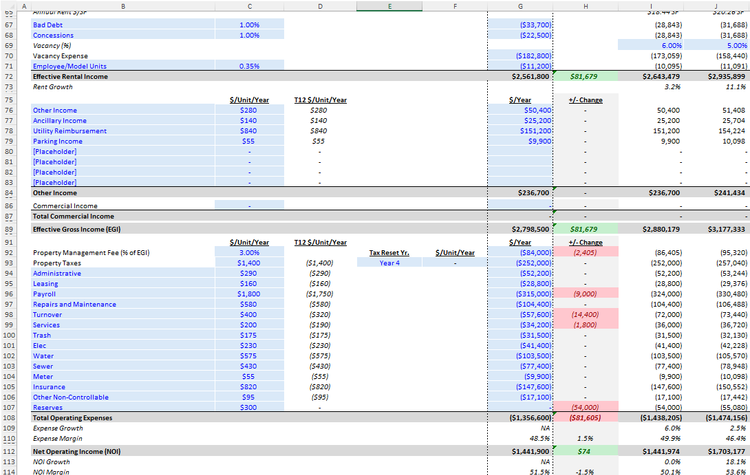
Task: Click Effective Rental Income row label
Action: [70, 77]
